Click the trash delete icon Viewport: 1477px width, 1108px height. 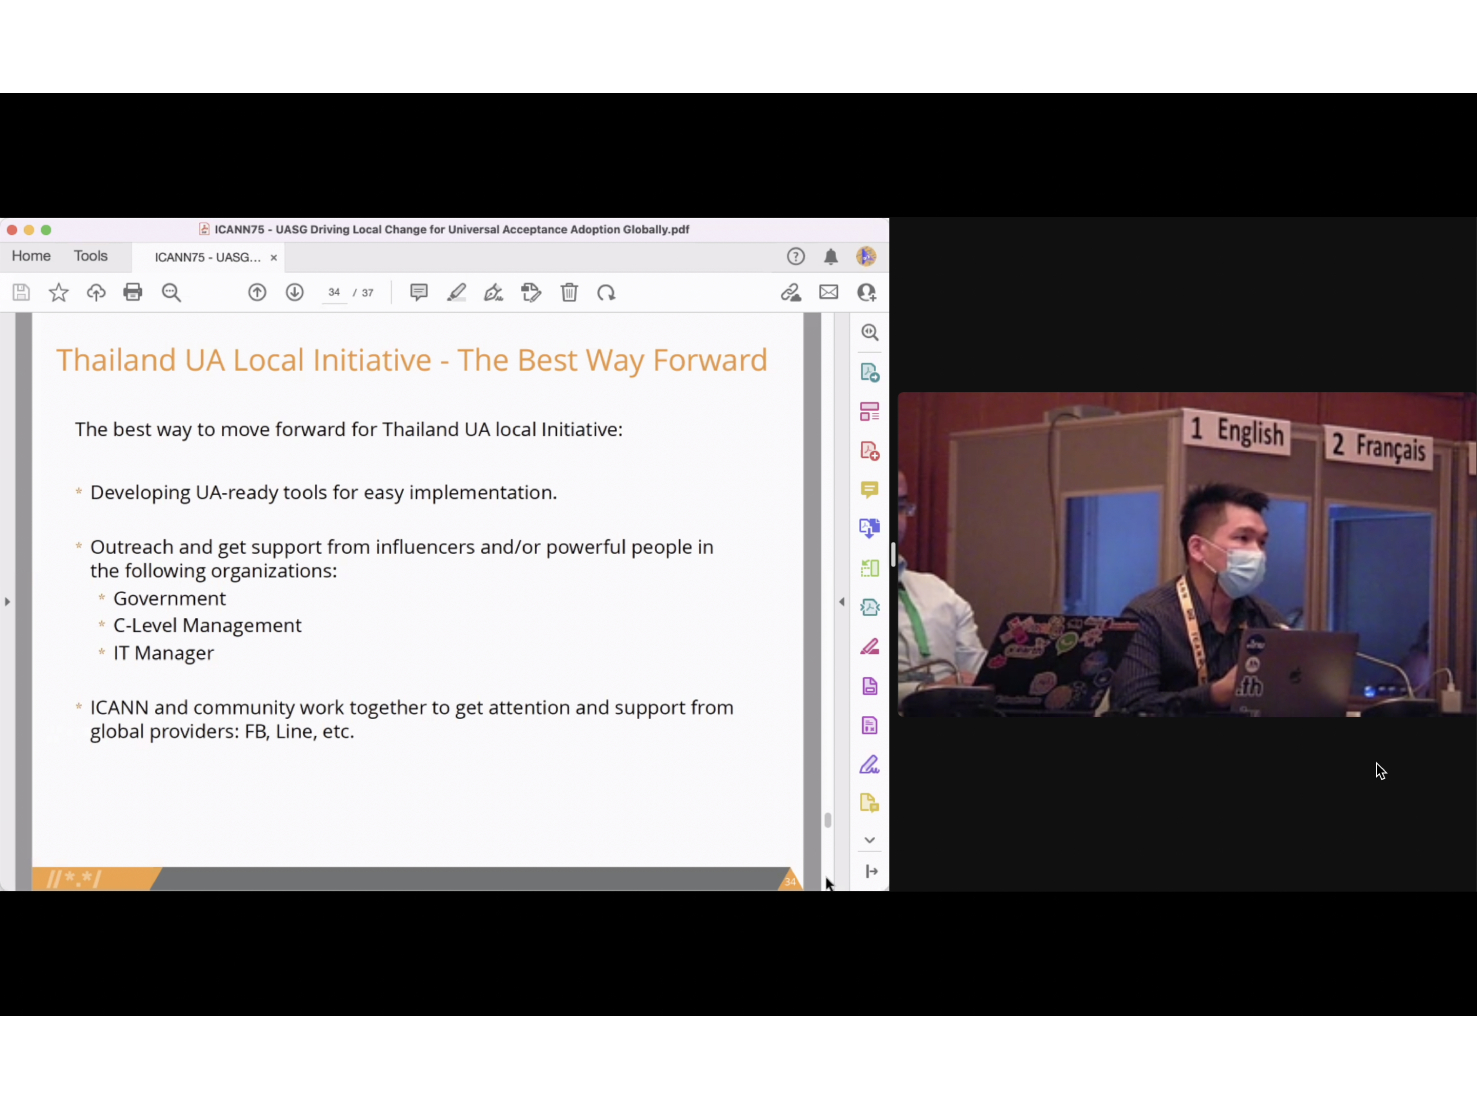coord(569,292)
